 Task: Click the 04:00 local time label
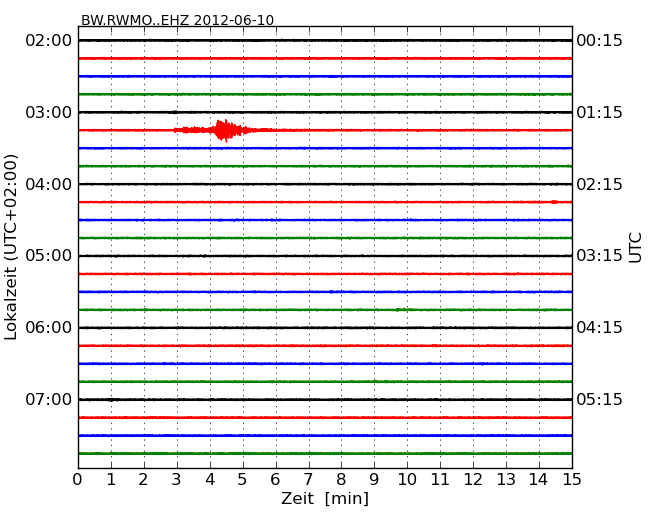tap(49, 184)
